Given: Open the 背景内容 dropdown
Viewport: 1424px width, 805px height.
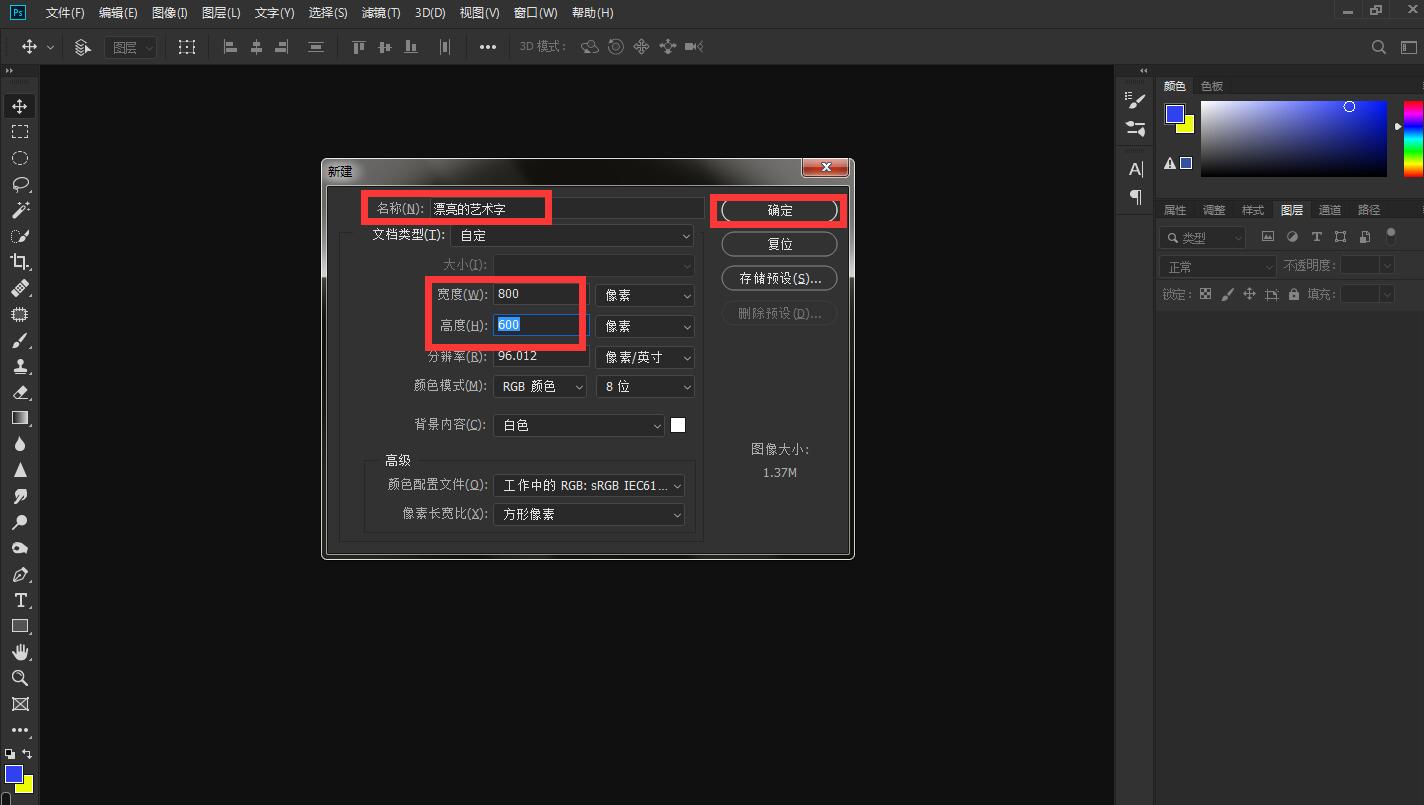Looking at the screenshot, I should 579,426.
